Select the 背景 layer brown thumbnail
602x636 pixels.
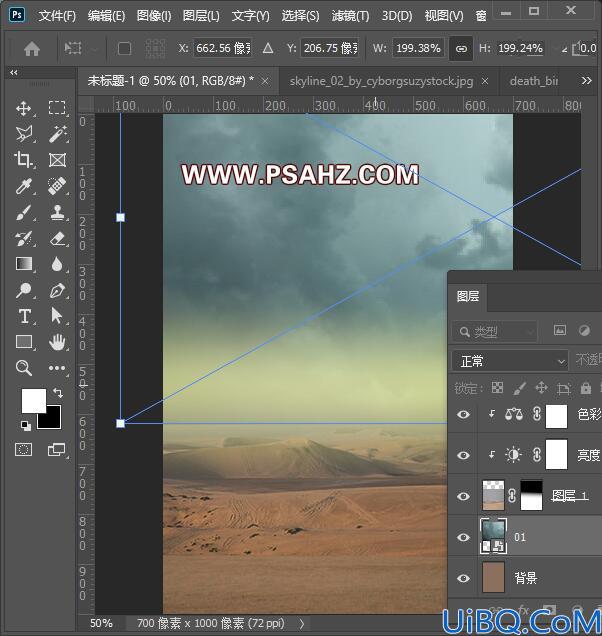click(x=493, y=577)
